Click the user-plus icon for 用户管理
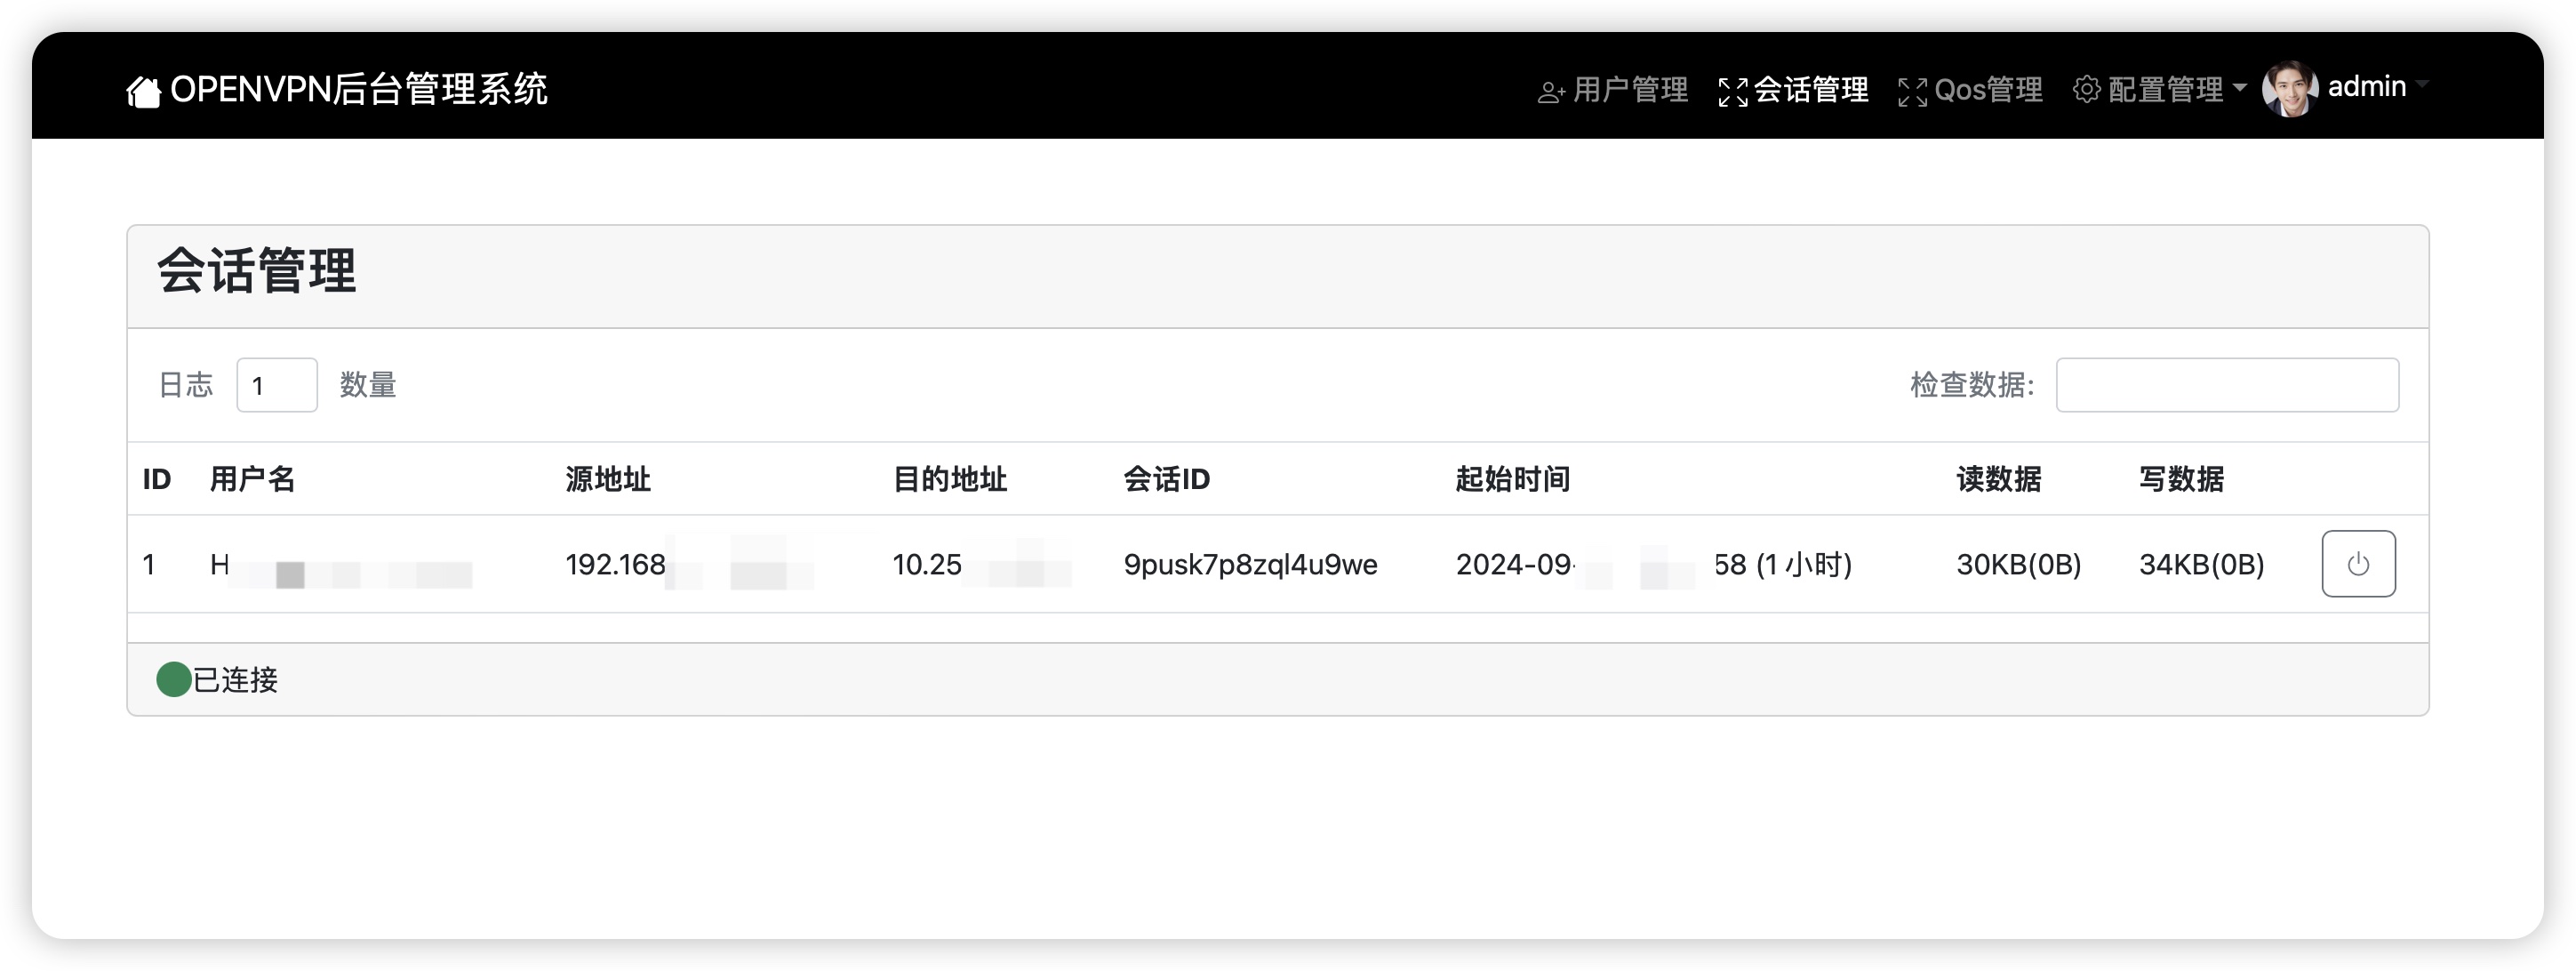2576x971 pixels. [1550, 92]
